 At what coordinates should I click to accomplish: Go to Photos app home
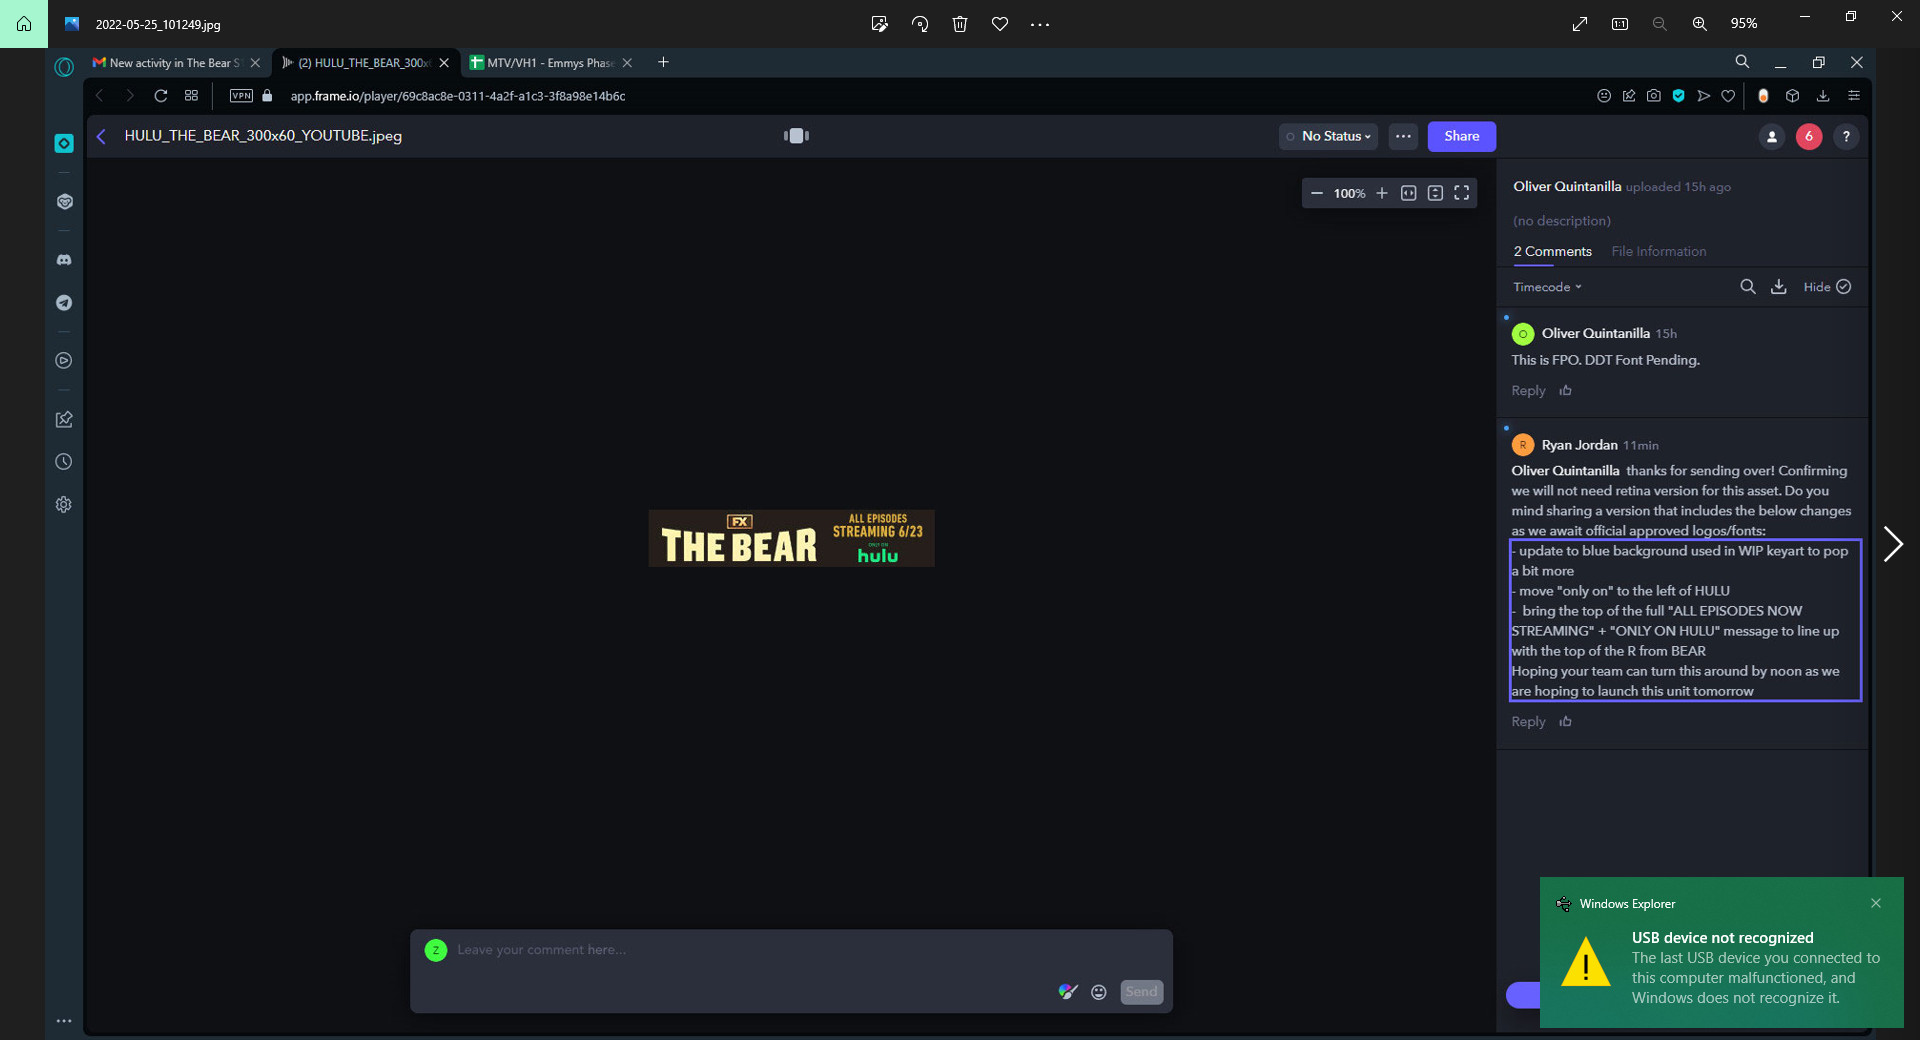tap(24, 24)
